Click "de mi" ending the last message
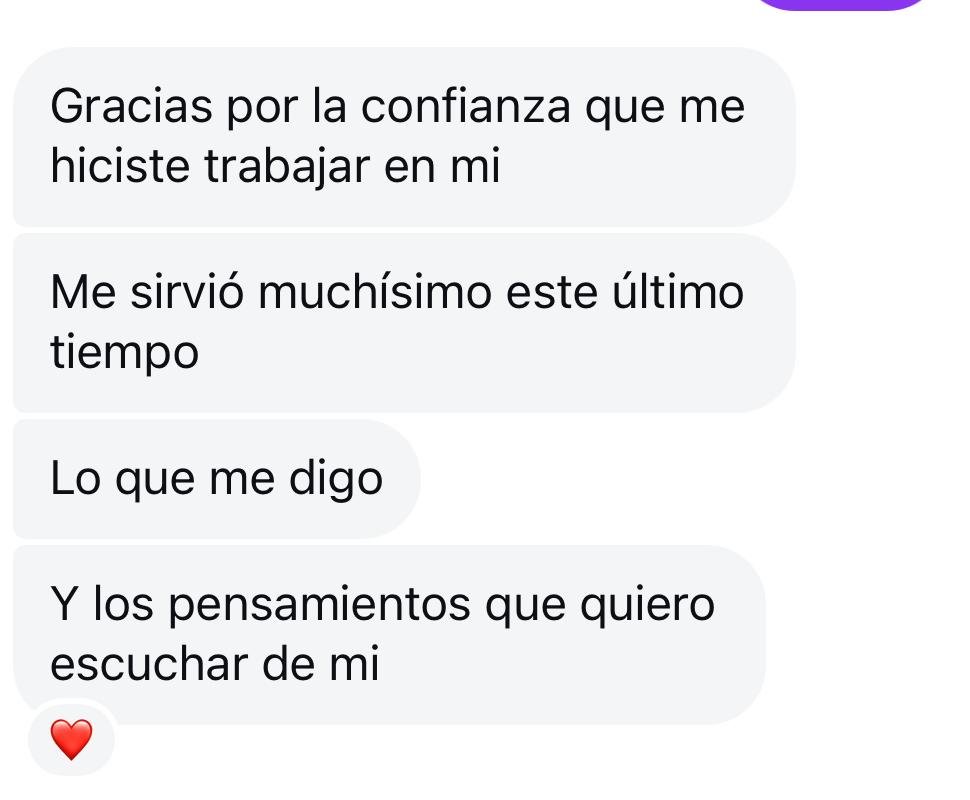Viewport: 970px width, 800px height. [x=320, y=666]
